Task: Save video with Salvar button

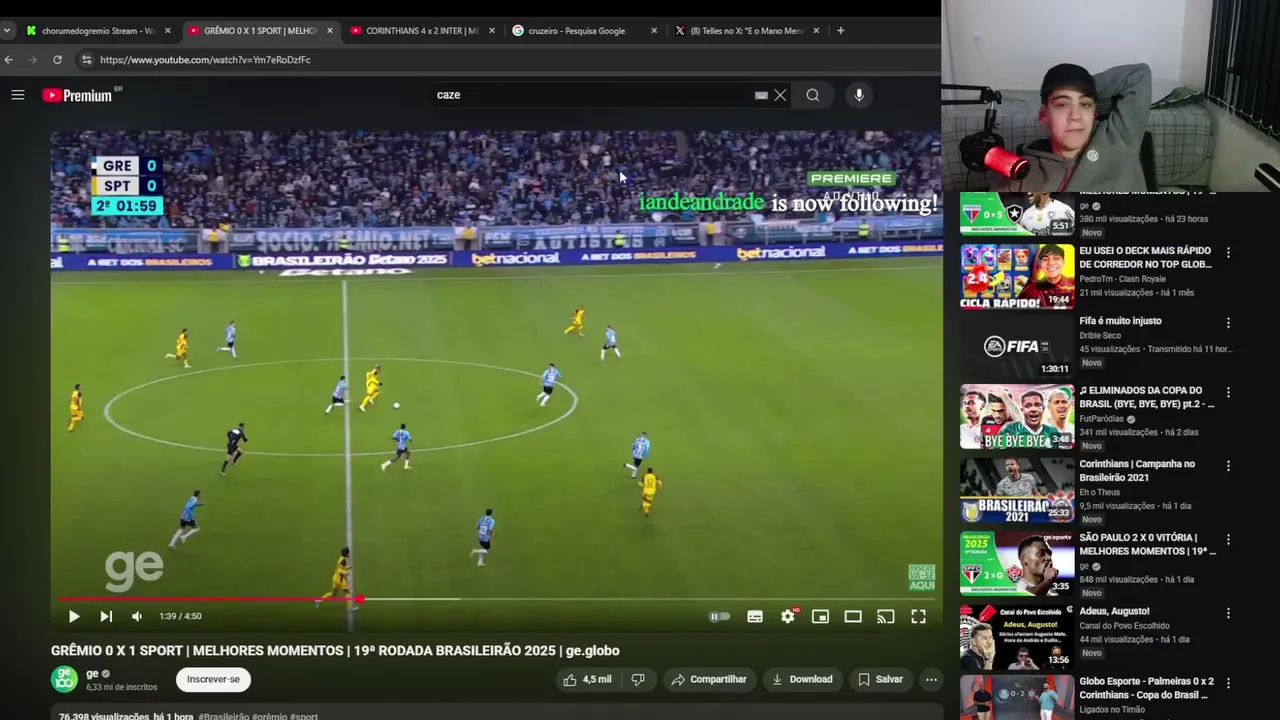Action: coord(880,679)
